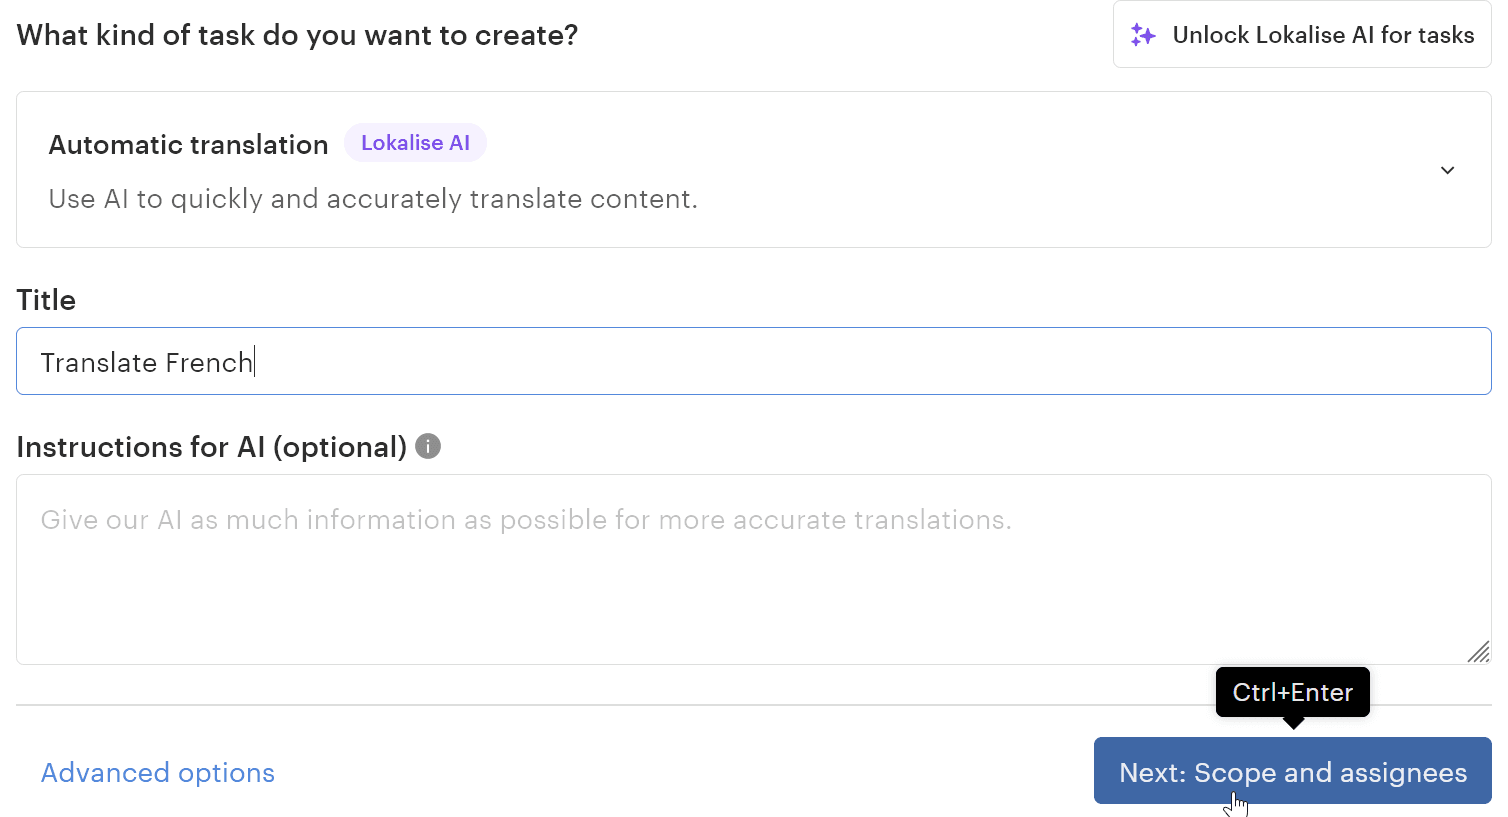1508x817 pixels.
Task: Click the textarea resize handle
Action: [1479, 652]
